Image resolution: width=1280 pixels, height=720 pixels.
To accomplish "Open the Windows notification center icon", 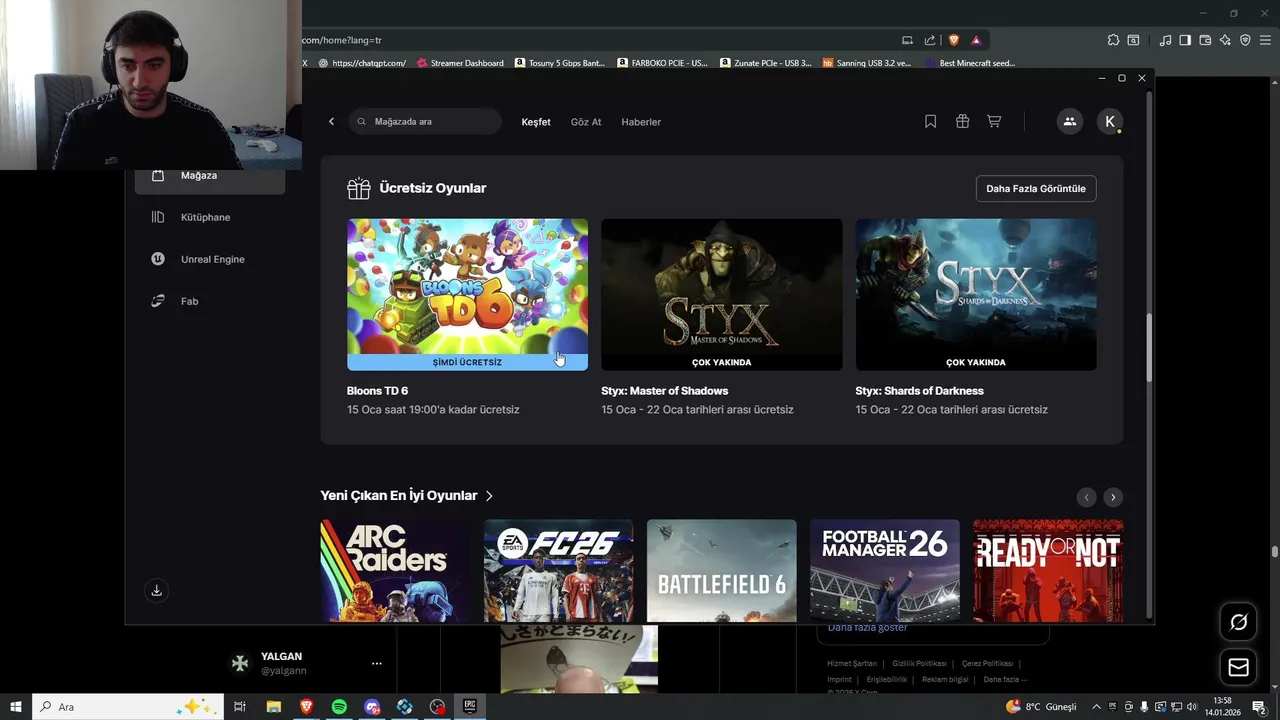I will [x=1259, y=707].
